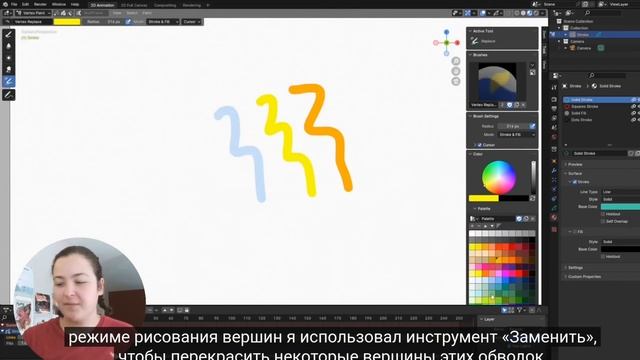The height and width of the screenshot is (360, 640).
Task: Switch to the Compositing workspace tab
Action: [x=165, y=5]
